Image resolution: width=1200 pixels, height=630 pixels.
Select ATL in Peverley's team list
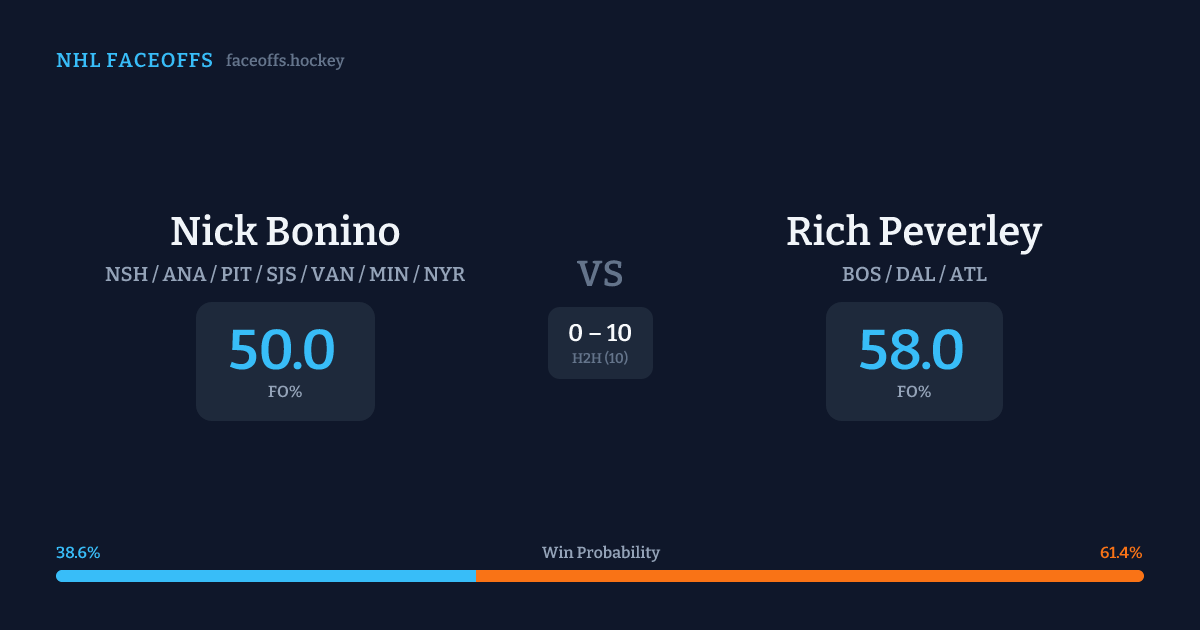tap(967, 274)
